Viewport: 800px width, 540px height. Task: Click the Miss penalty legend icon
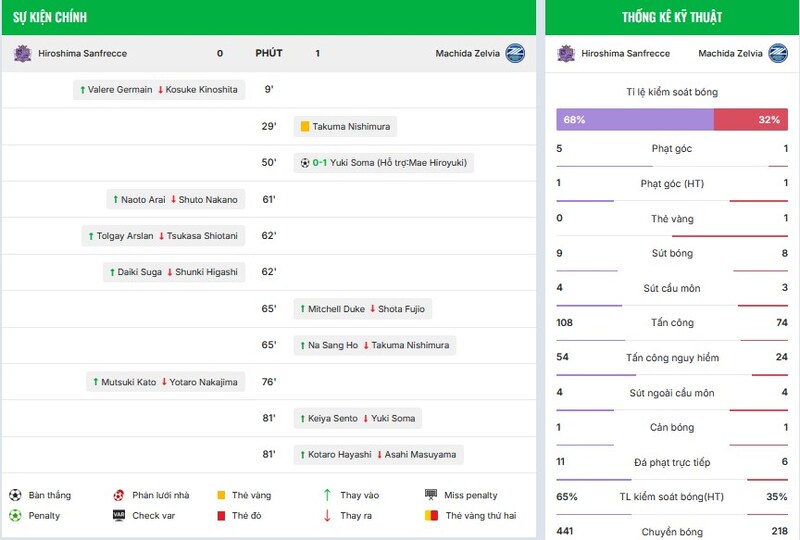[431, 495]
